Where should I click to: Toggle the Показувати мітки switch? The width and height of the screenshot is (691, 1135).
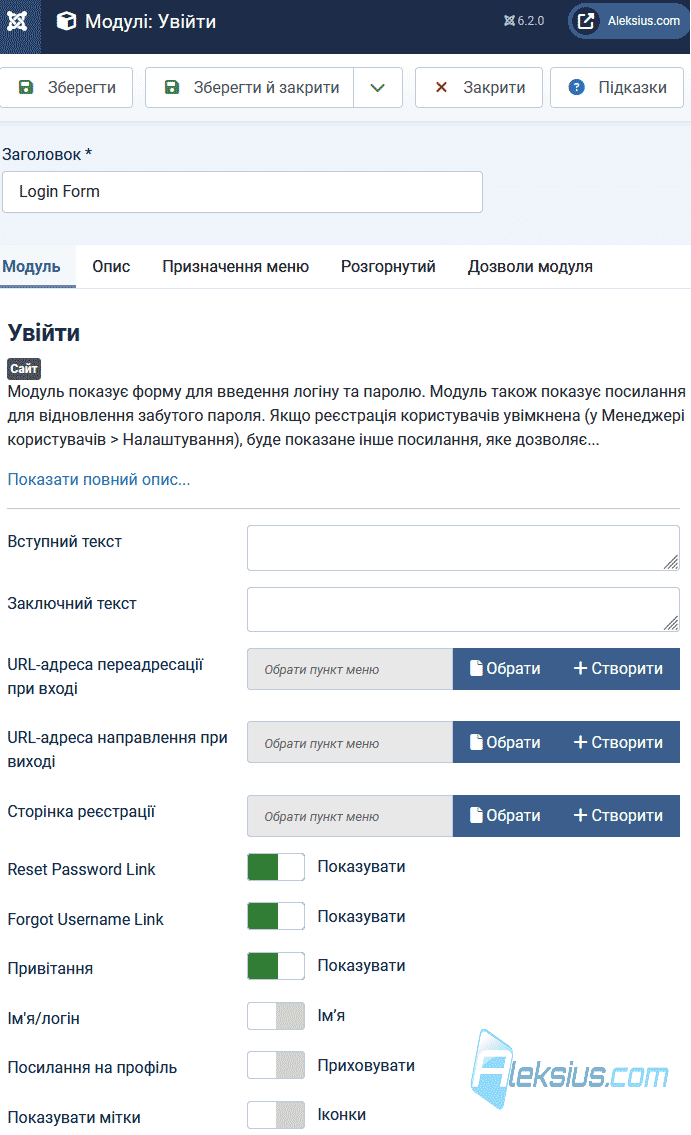(276, 1115)
